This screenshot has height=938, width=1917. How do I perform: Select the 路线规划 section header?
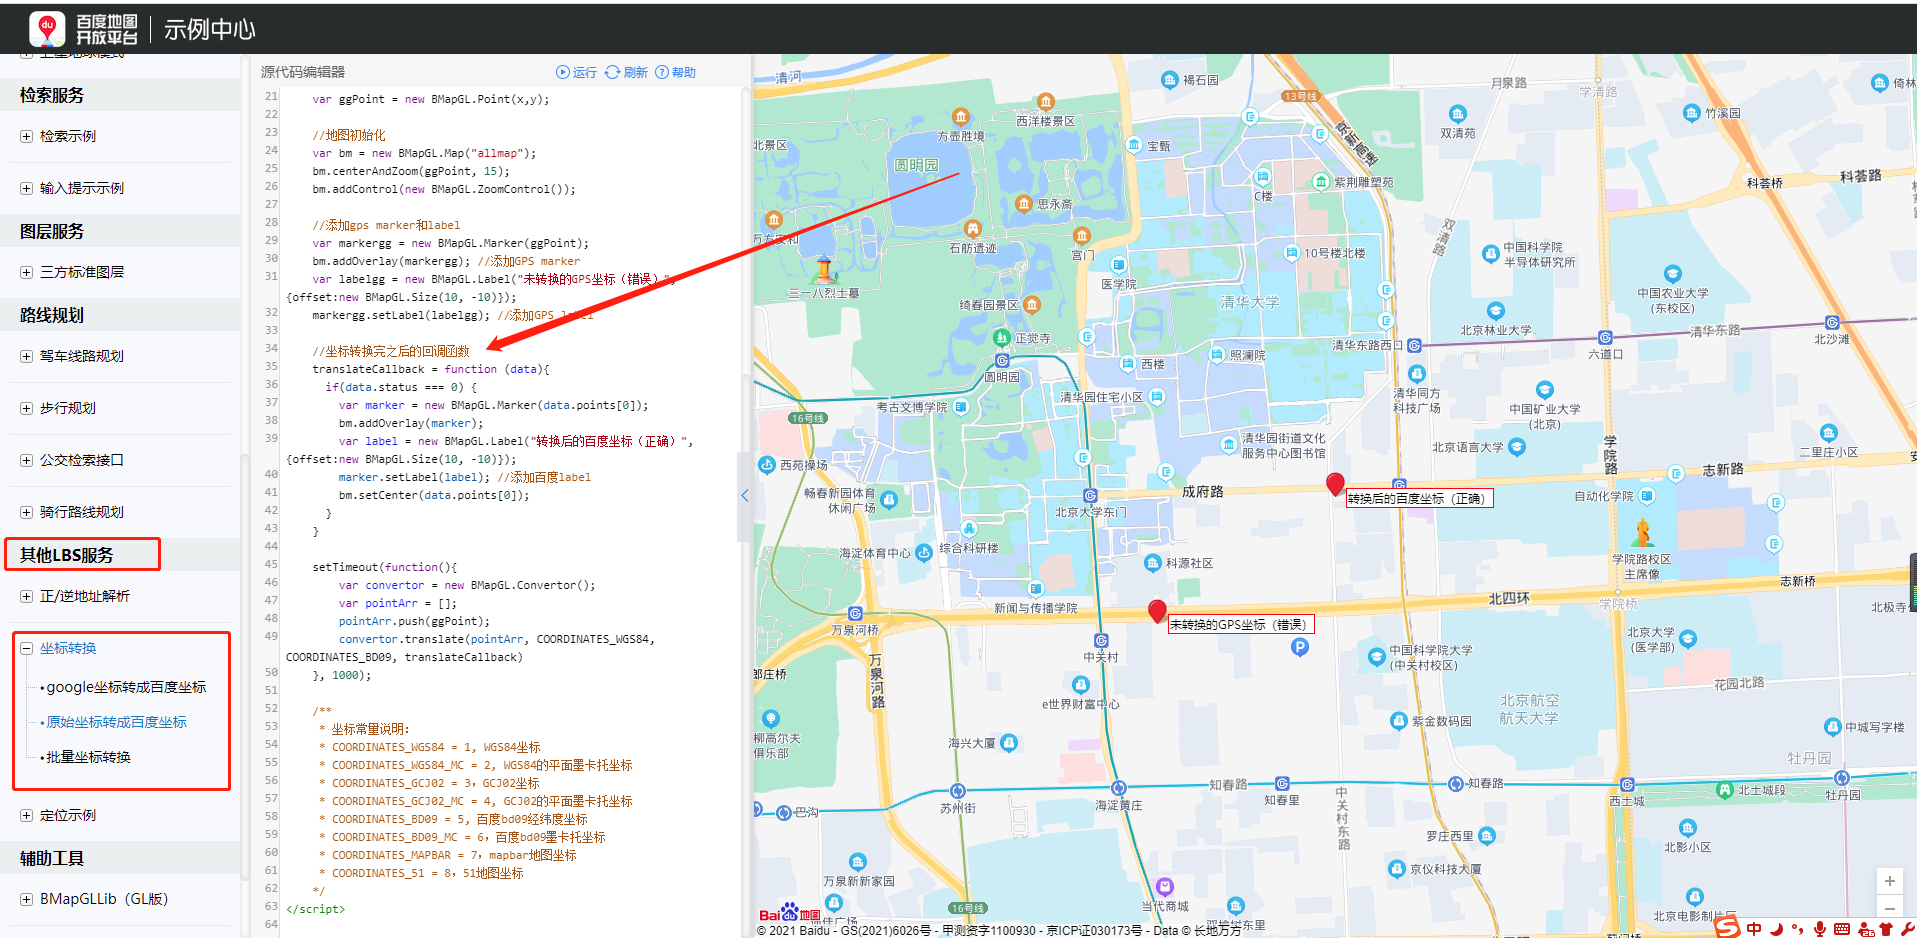pyautogui.click(x=52, y=315)
